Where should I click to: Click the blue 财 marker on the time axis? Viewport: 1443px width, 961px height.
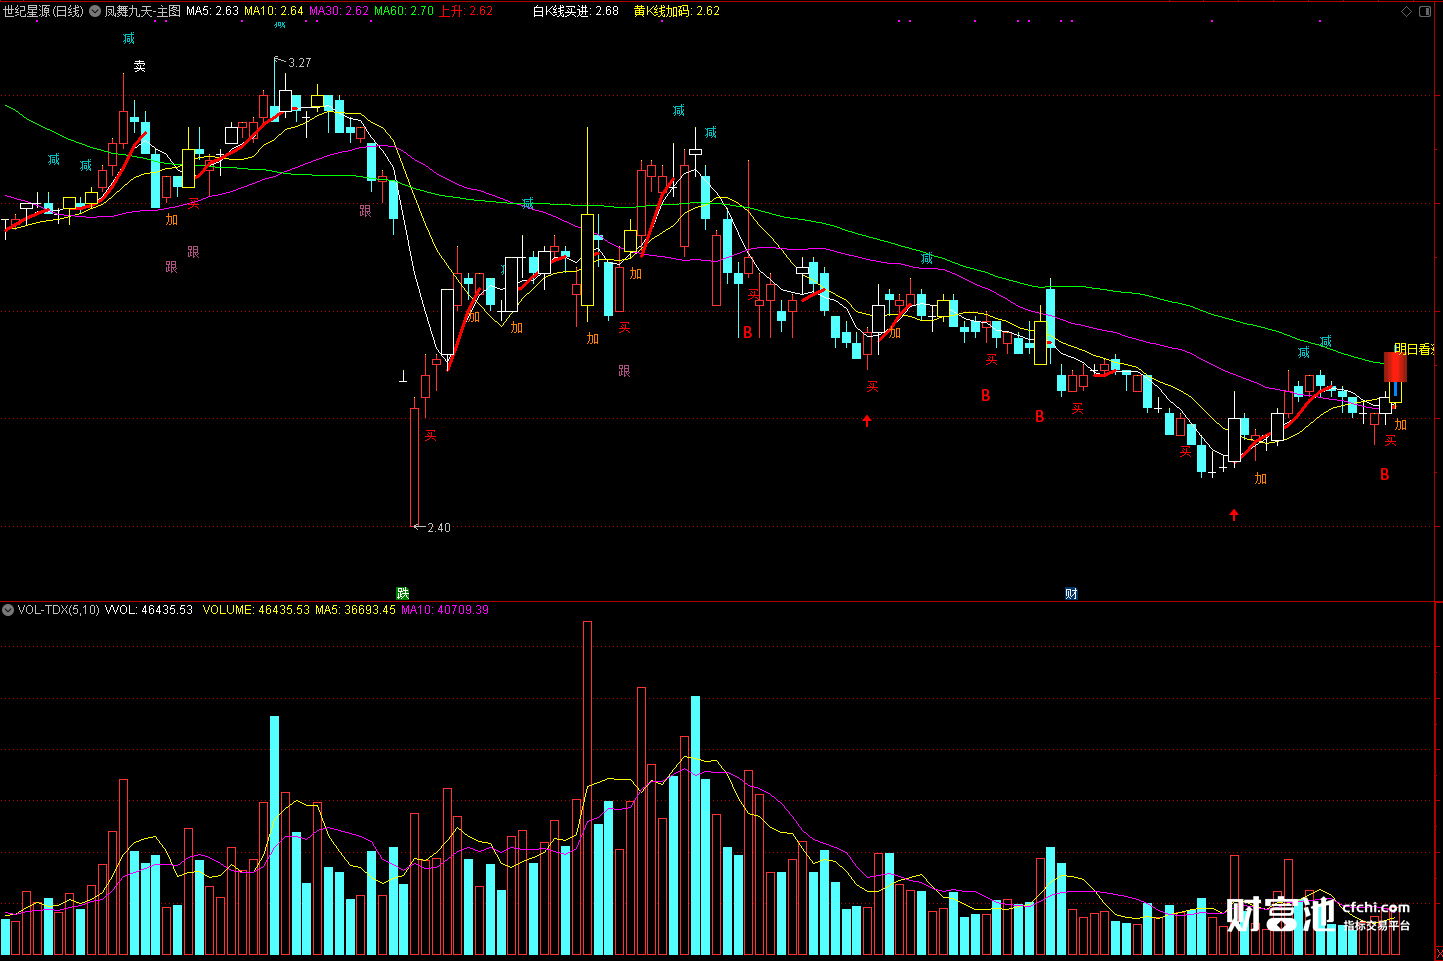click(x=1071, y=594)
